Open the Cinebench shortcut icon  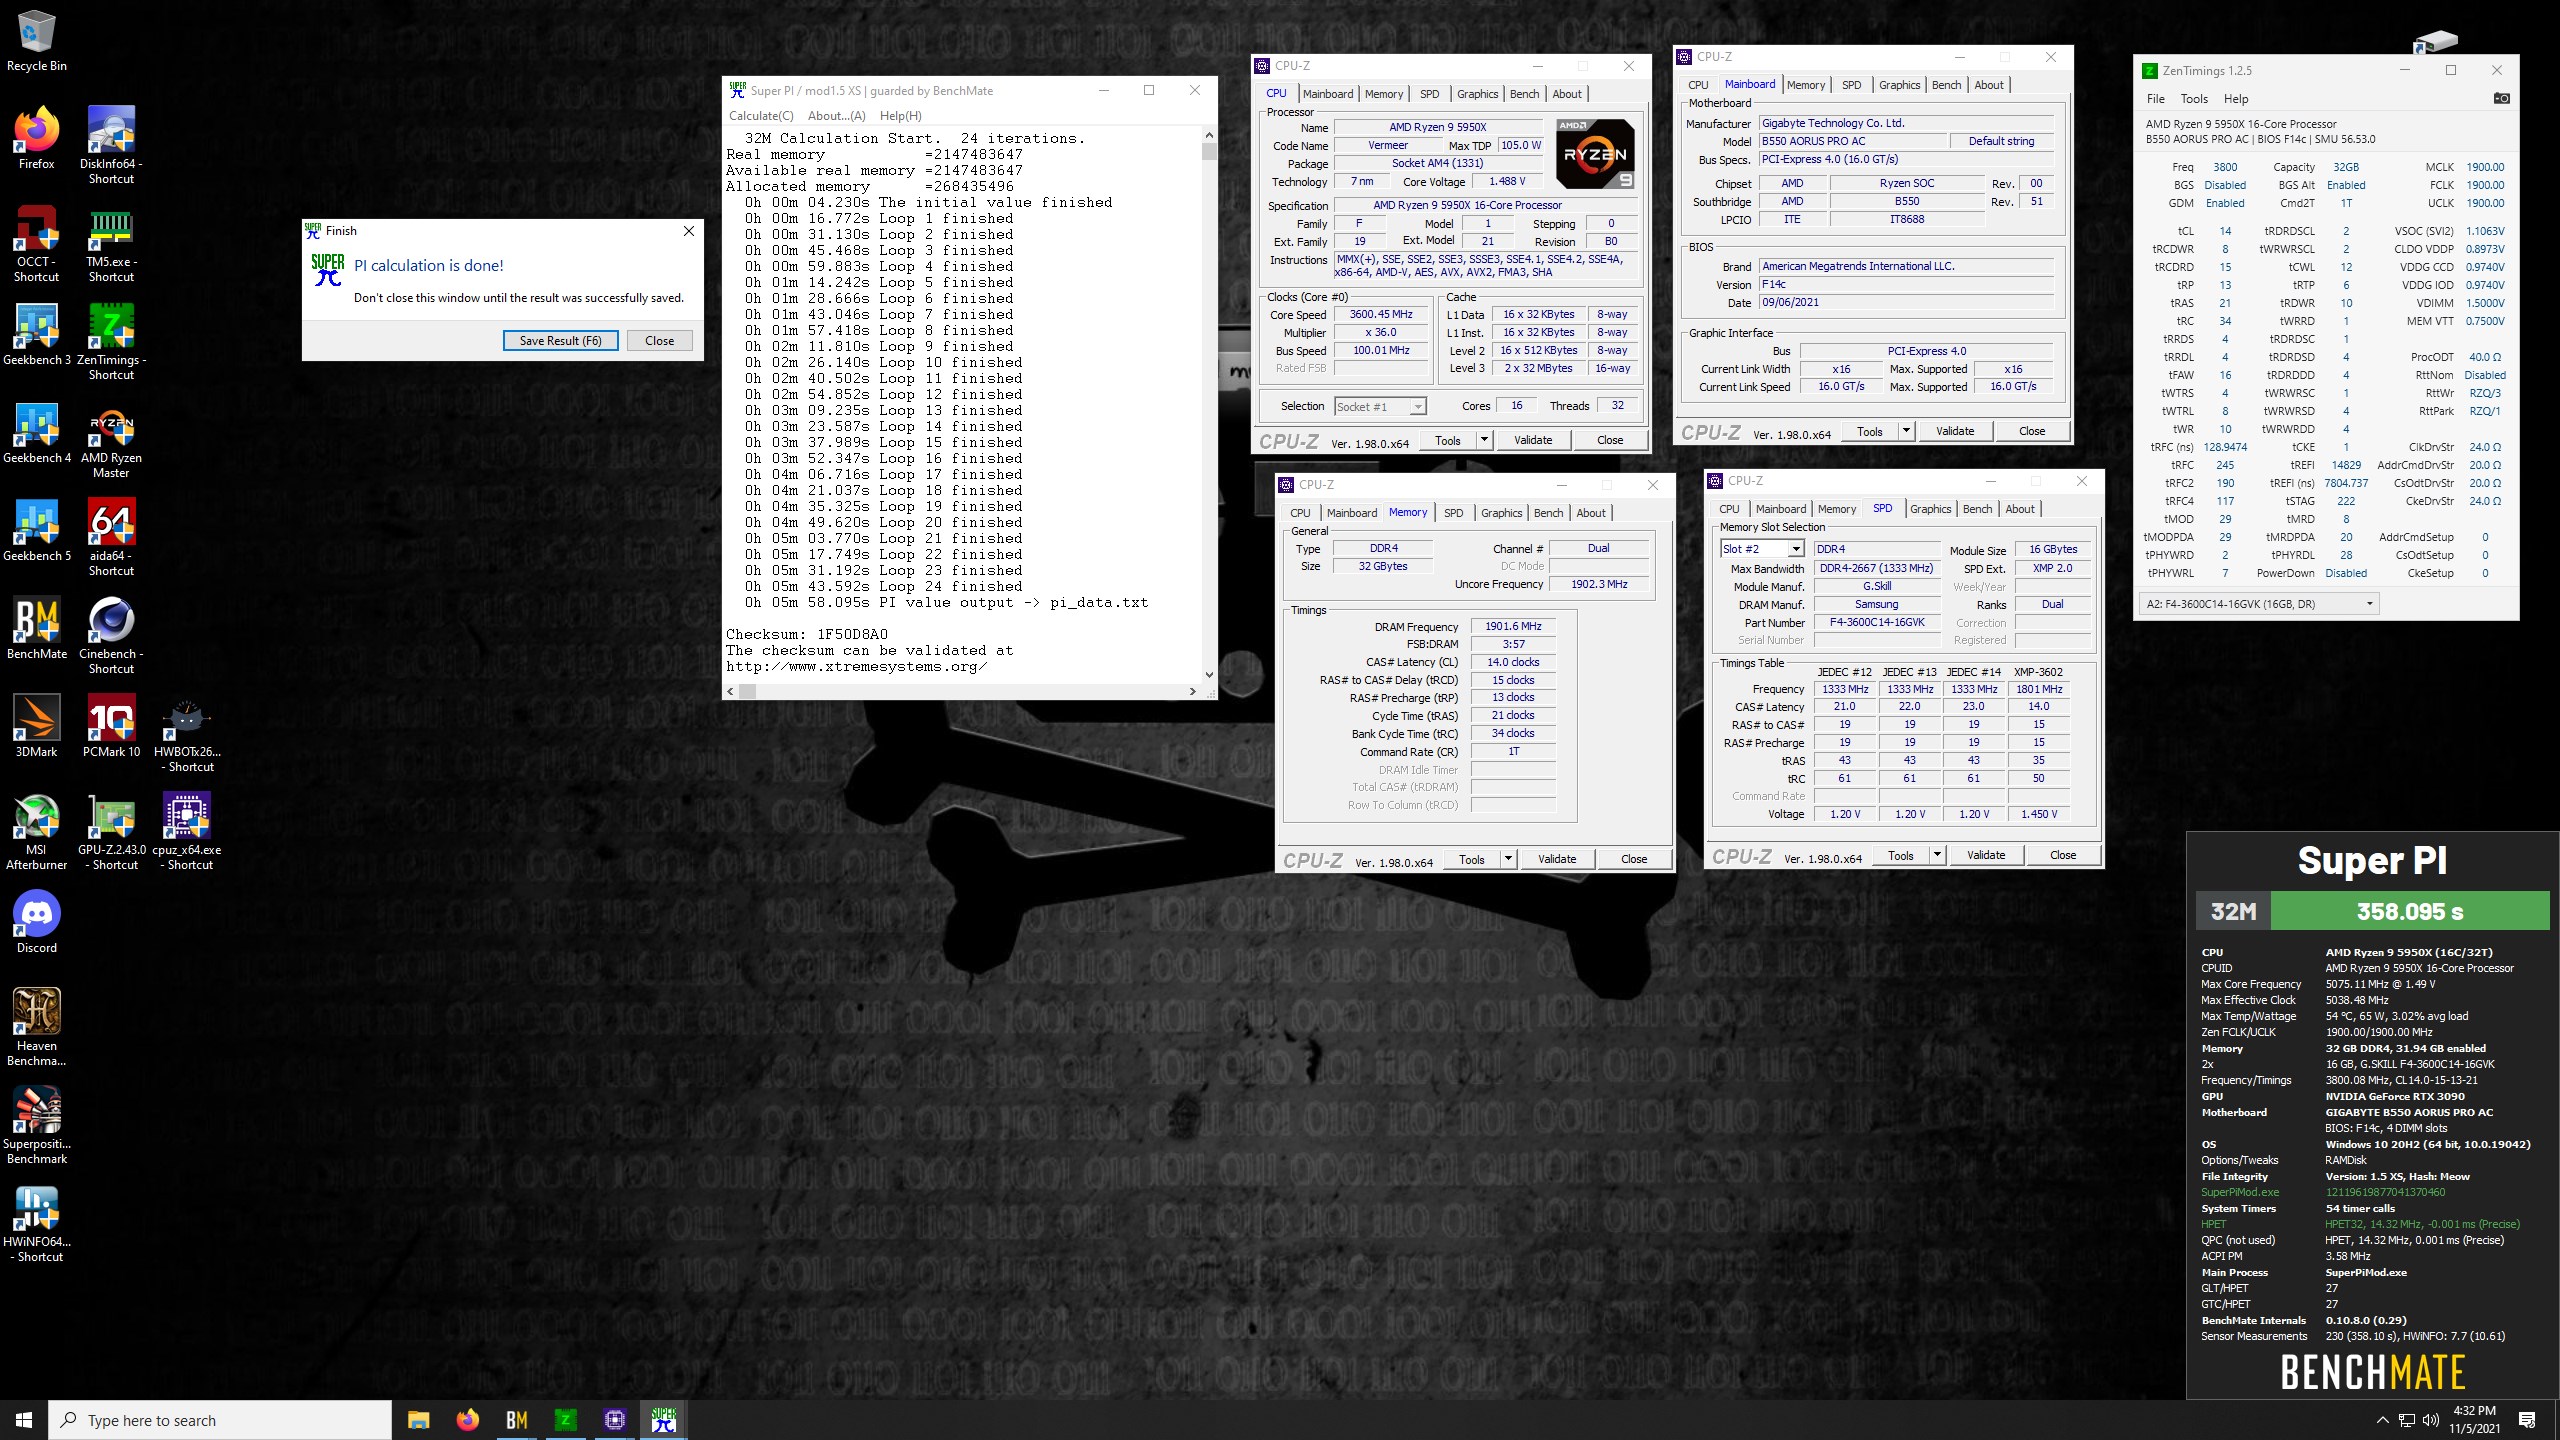tap(111, 635)
